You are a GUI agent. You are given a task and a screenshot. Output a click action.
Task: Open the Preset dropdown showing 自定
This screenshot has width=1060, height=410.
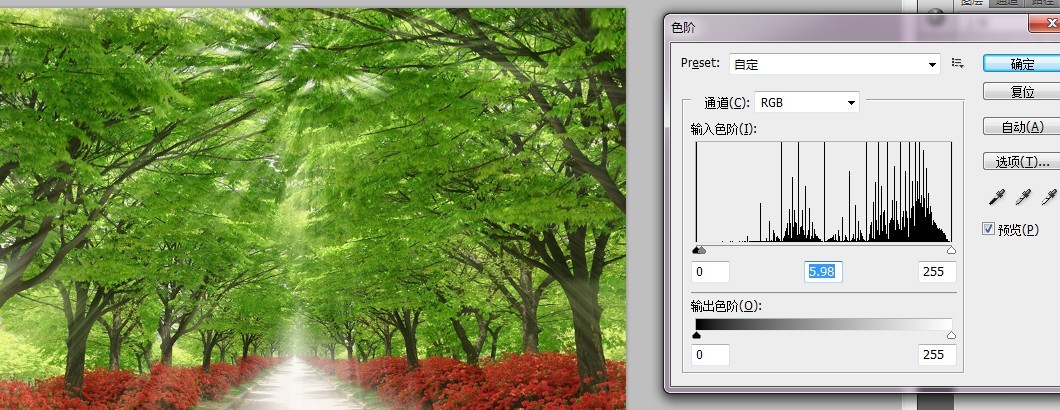click(834, 64)
